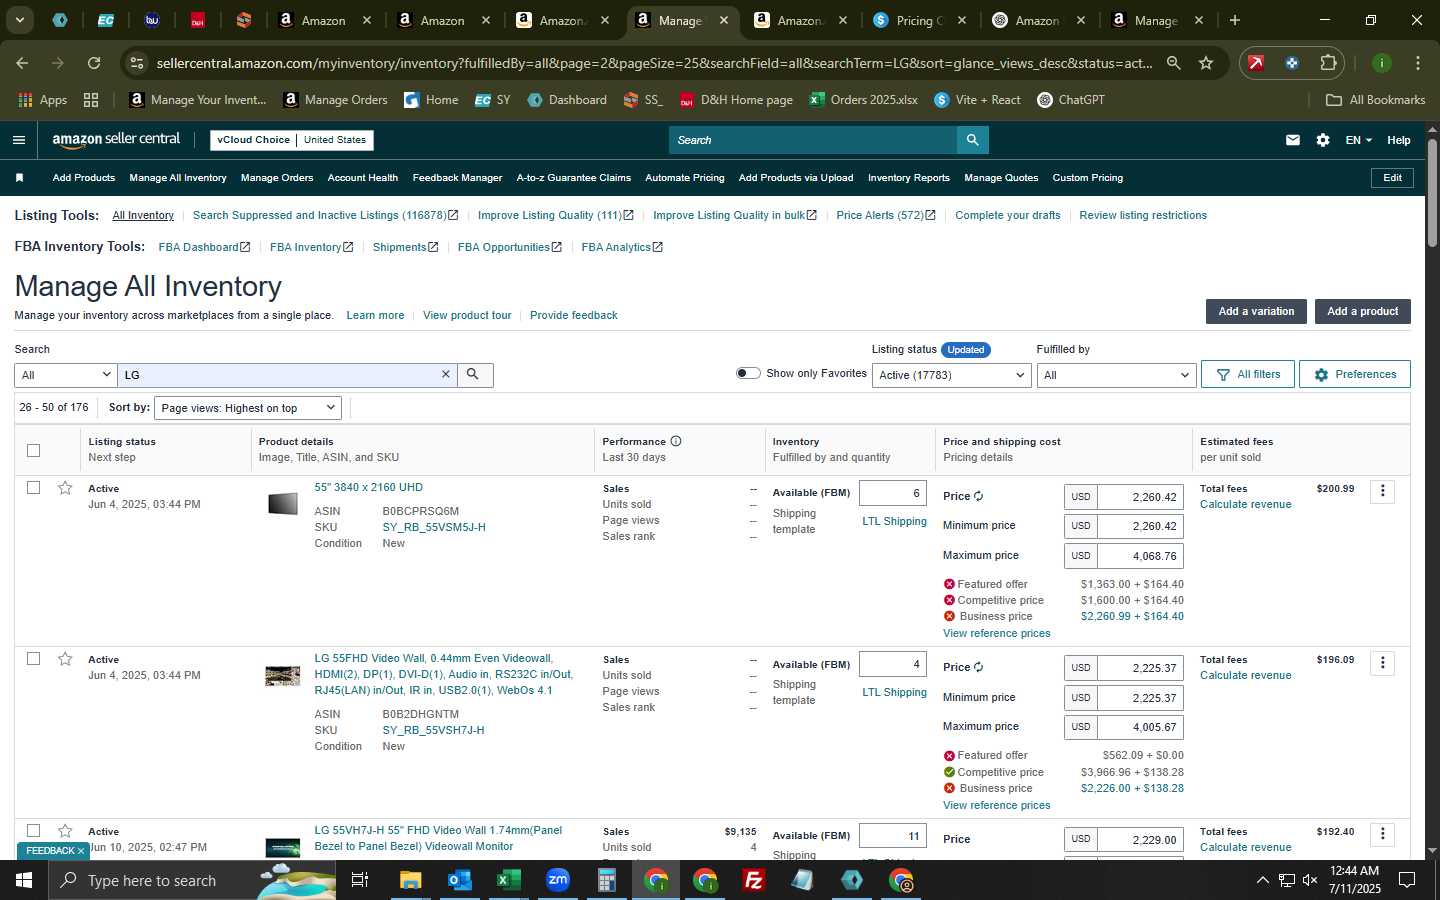The image size is (1440, 900).
Task: Open the Fulfilled by dropdown
Action: pos(1116,375)
